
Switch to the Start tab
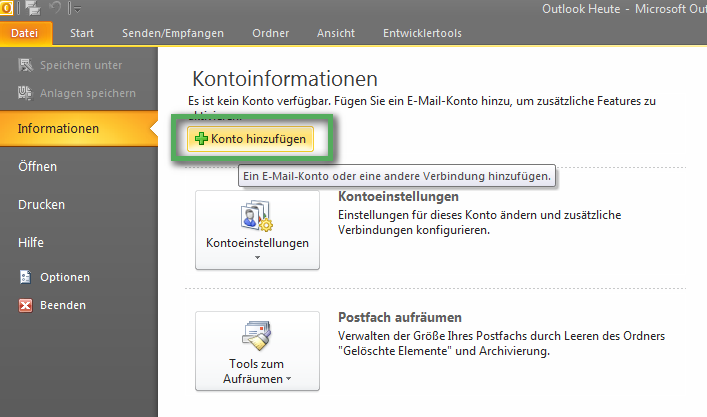(x=82, y=33)
